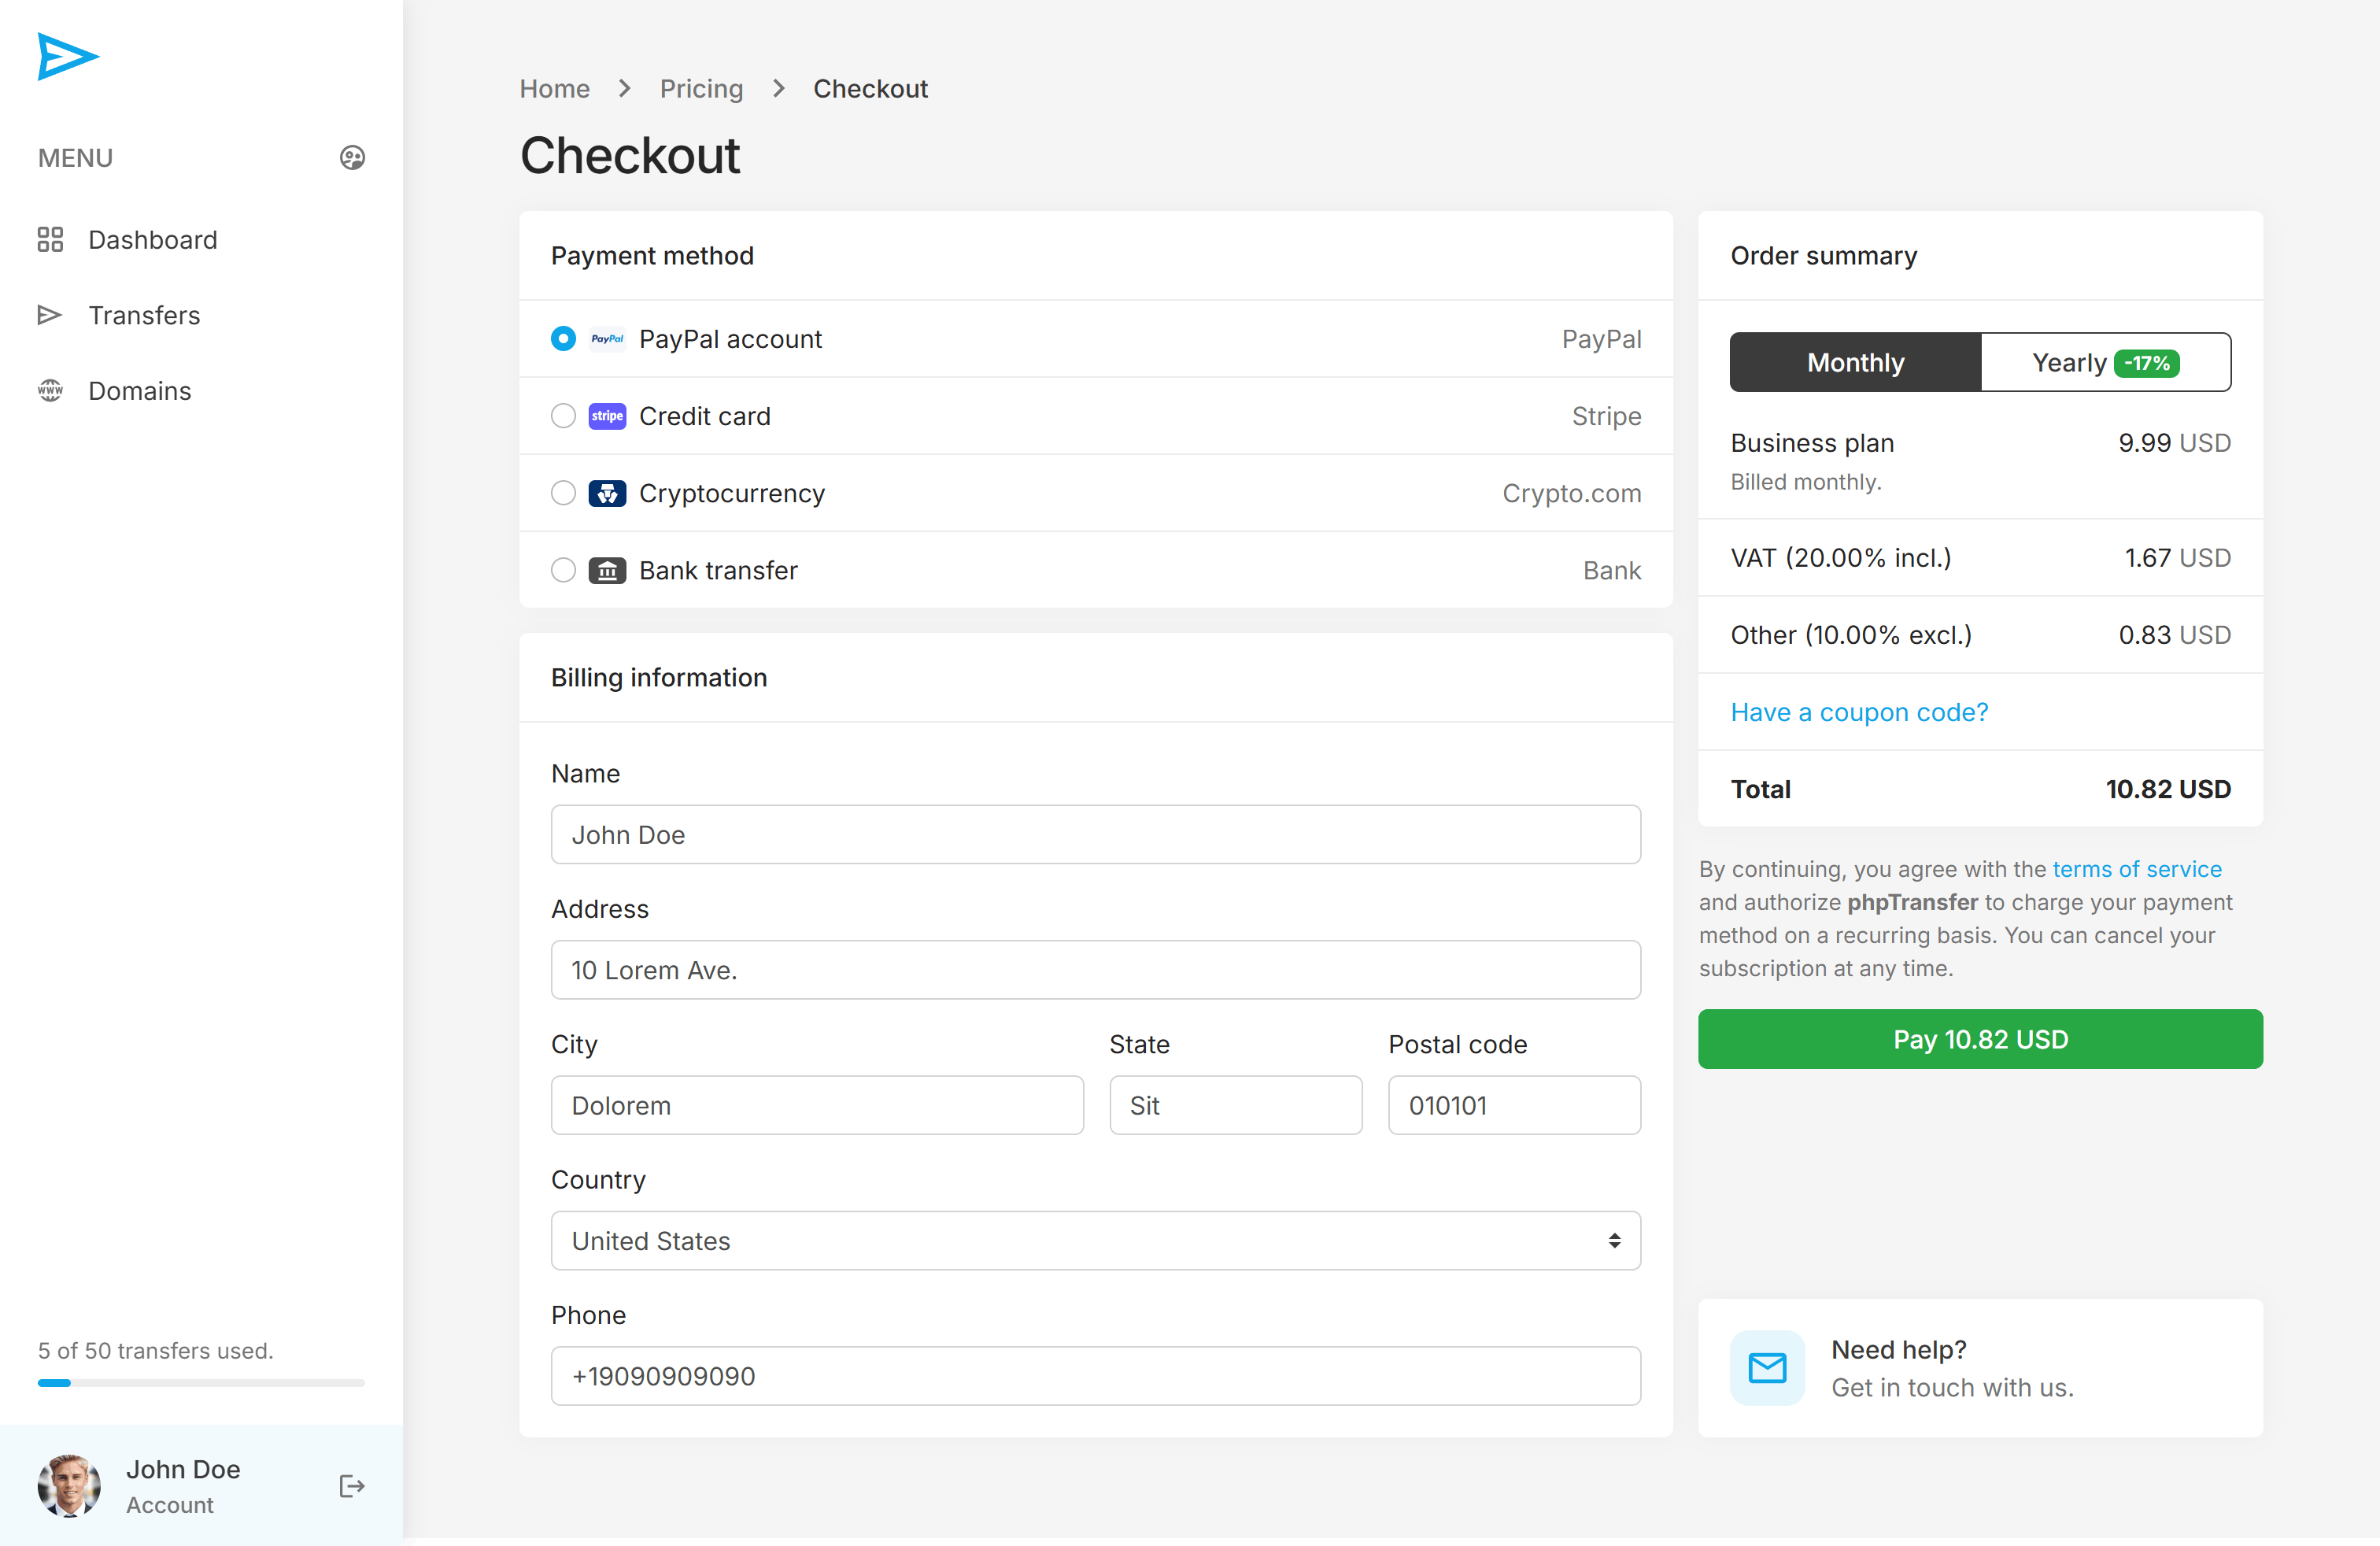2380x1546 pixels.
Task: Go to Home from breadcrumb
Action: (x=555, y=88)
